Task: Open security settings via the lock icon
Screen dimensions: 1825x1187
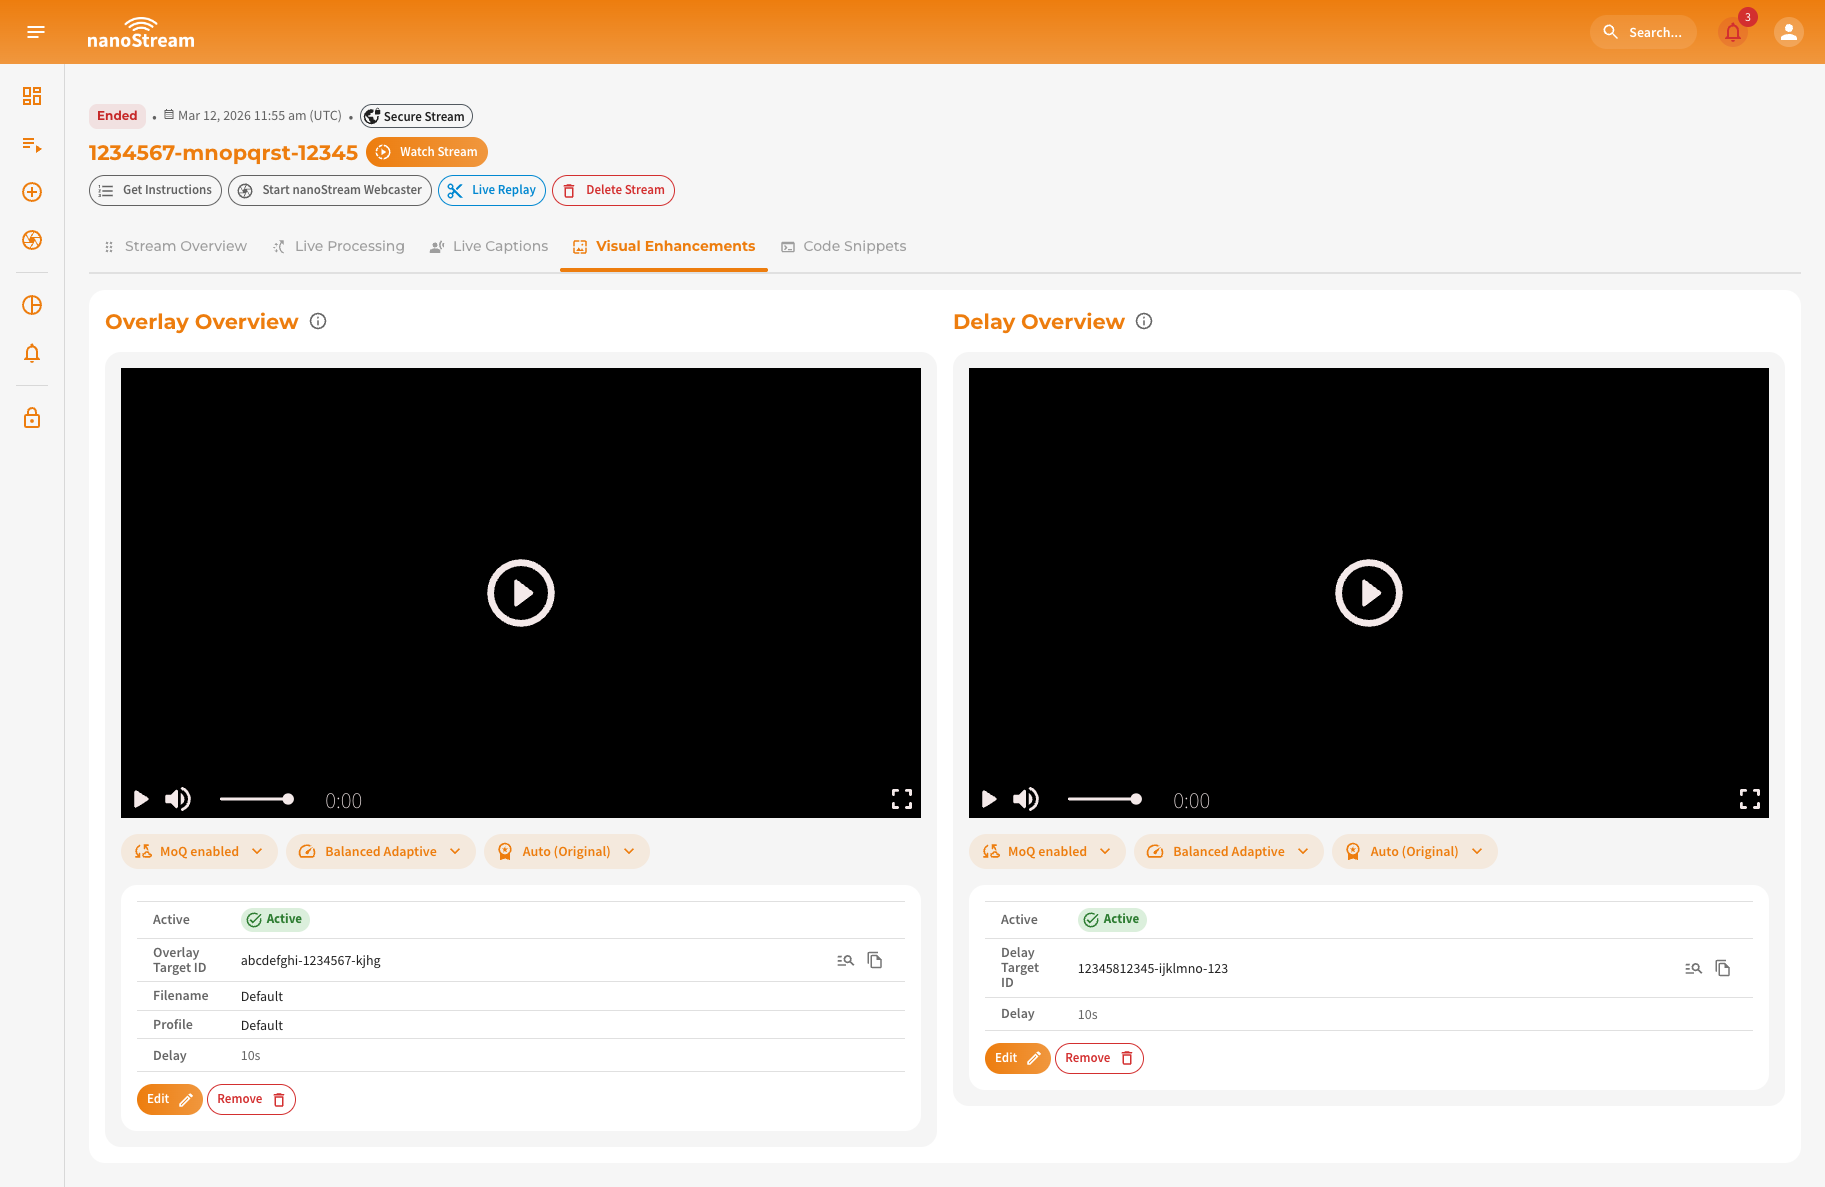Action: [x=31, y=417]
